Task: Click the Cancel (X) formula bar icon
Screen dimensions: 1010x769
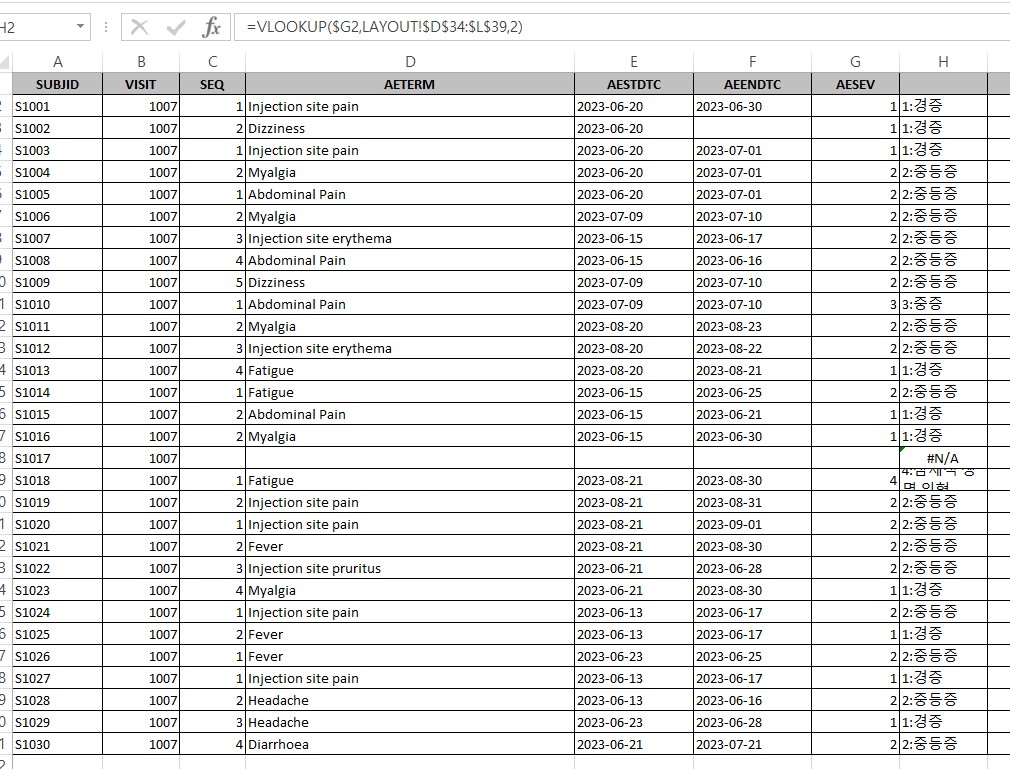Action: [139, 27]
